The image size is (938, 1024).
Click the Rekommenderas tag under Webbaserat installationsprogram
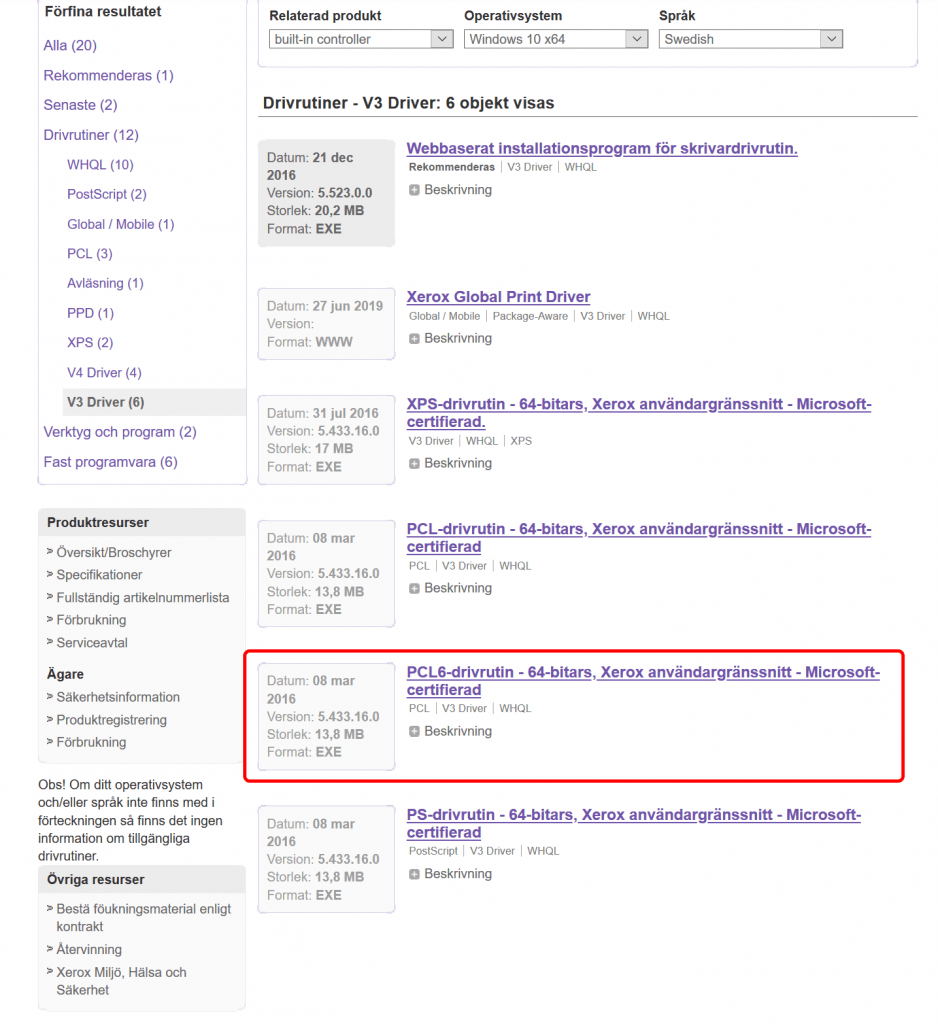coord(451,167)
